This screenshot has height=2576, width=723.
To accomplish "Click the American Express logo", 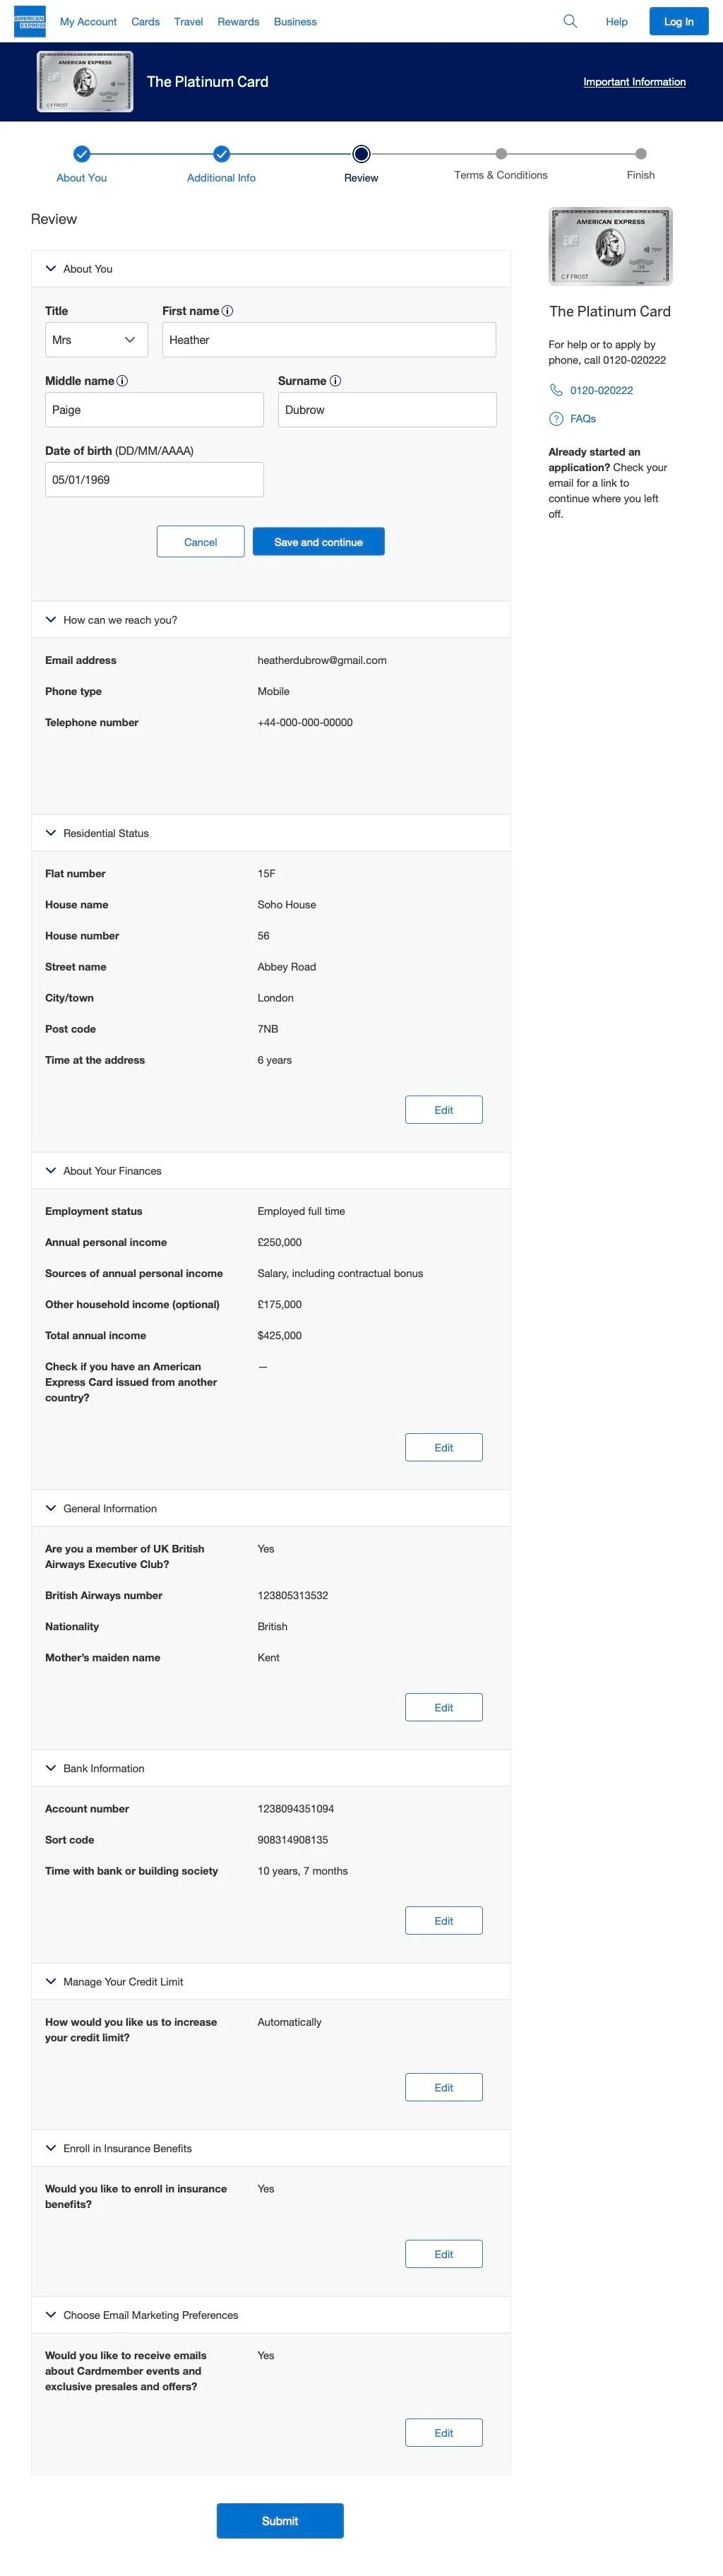I will (29, 21).
